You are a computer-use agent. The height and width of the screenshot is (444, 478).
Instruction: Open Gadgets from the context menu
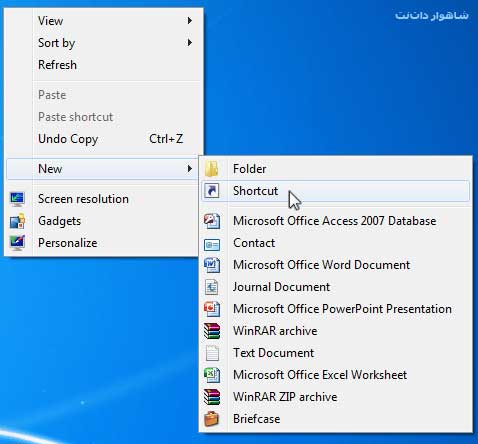click(103, 221)
